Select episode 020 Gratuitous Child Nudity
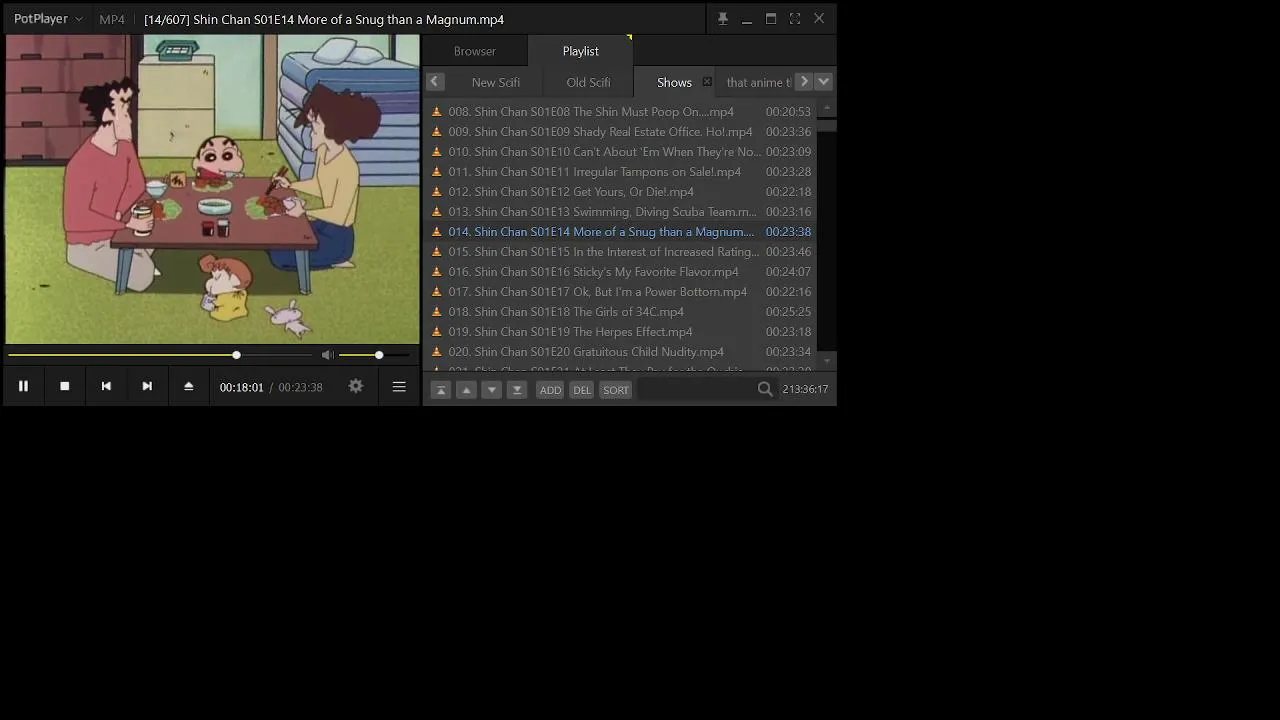 click(621, 352)
